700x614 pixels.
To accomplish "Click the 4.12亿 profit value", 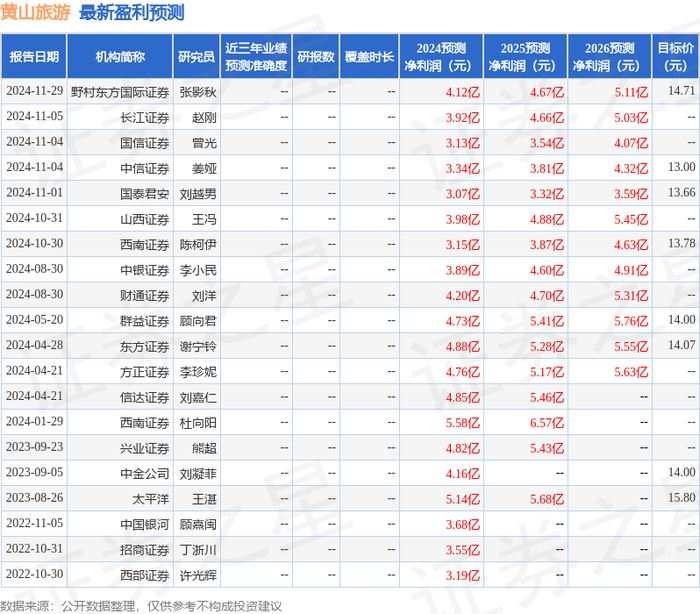I will click(462, 92).
